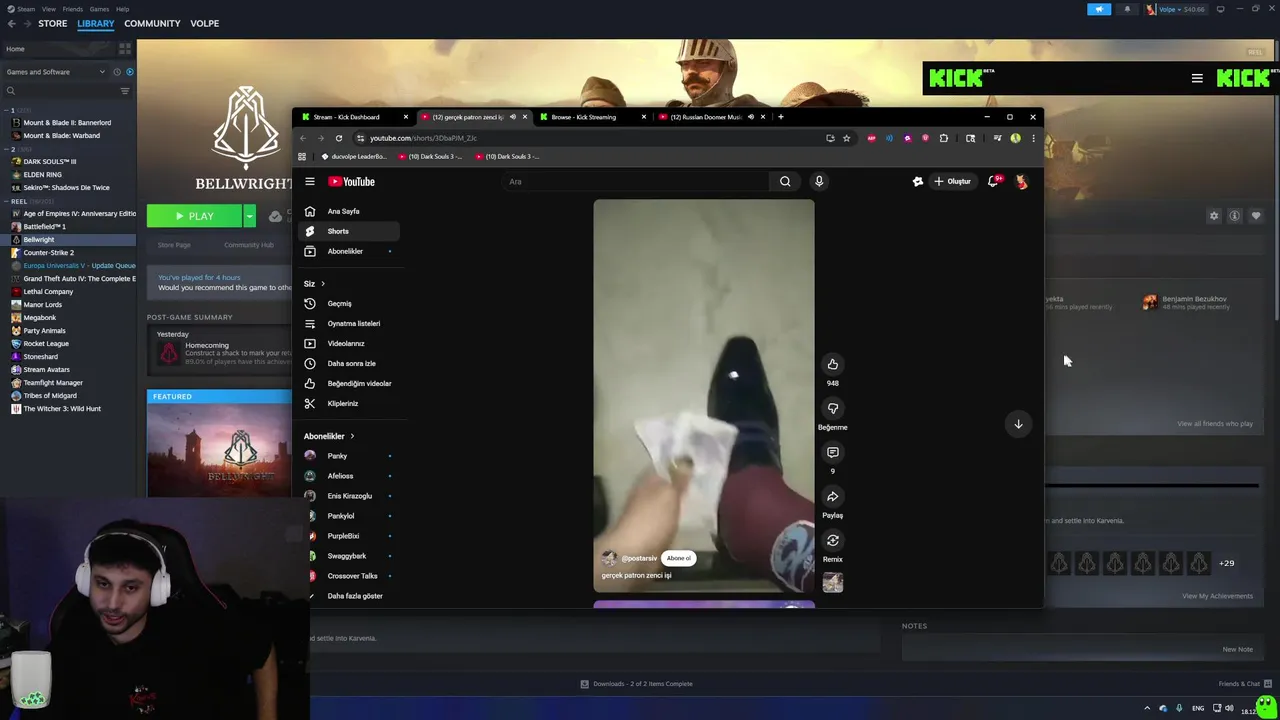Open Daha sonra izle in sidebar
The image size is (1280, 720).
tap(350, 363)
